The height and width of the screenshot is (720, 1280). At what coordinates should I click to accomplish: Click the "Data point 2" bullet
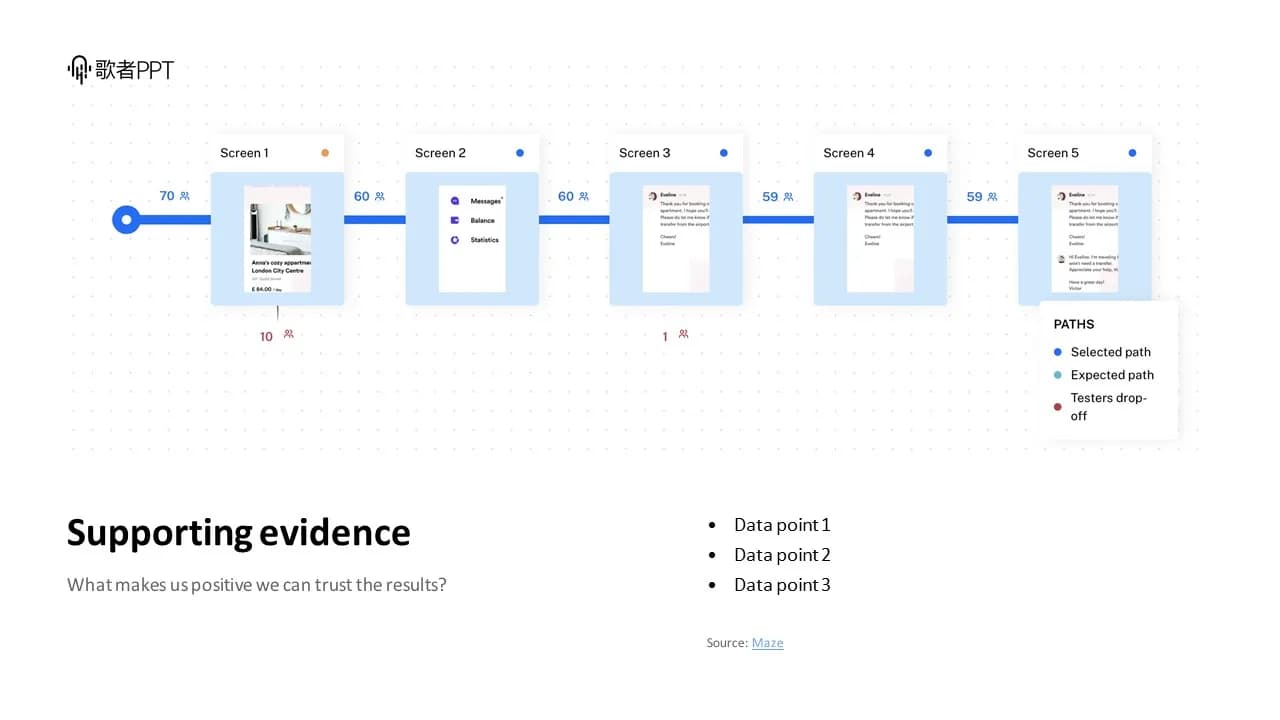coord(782,555)
